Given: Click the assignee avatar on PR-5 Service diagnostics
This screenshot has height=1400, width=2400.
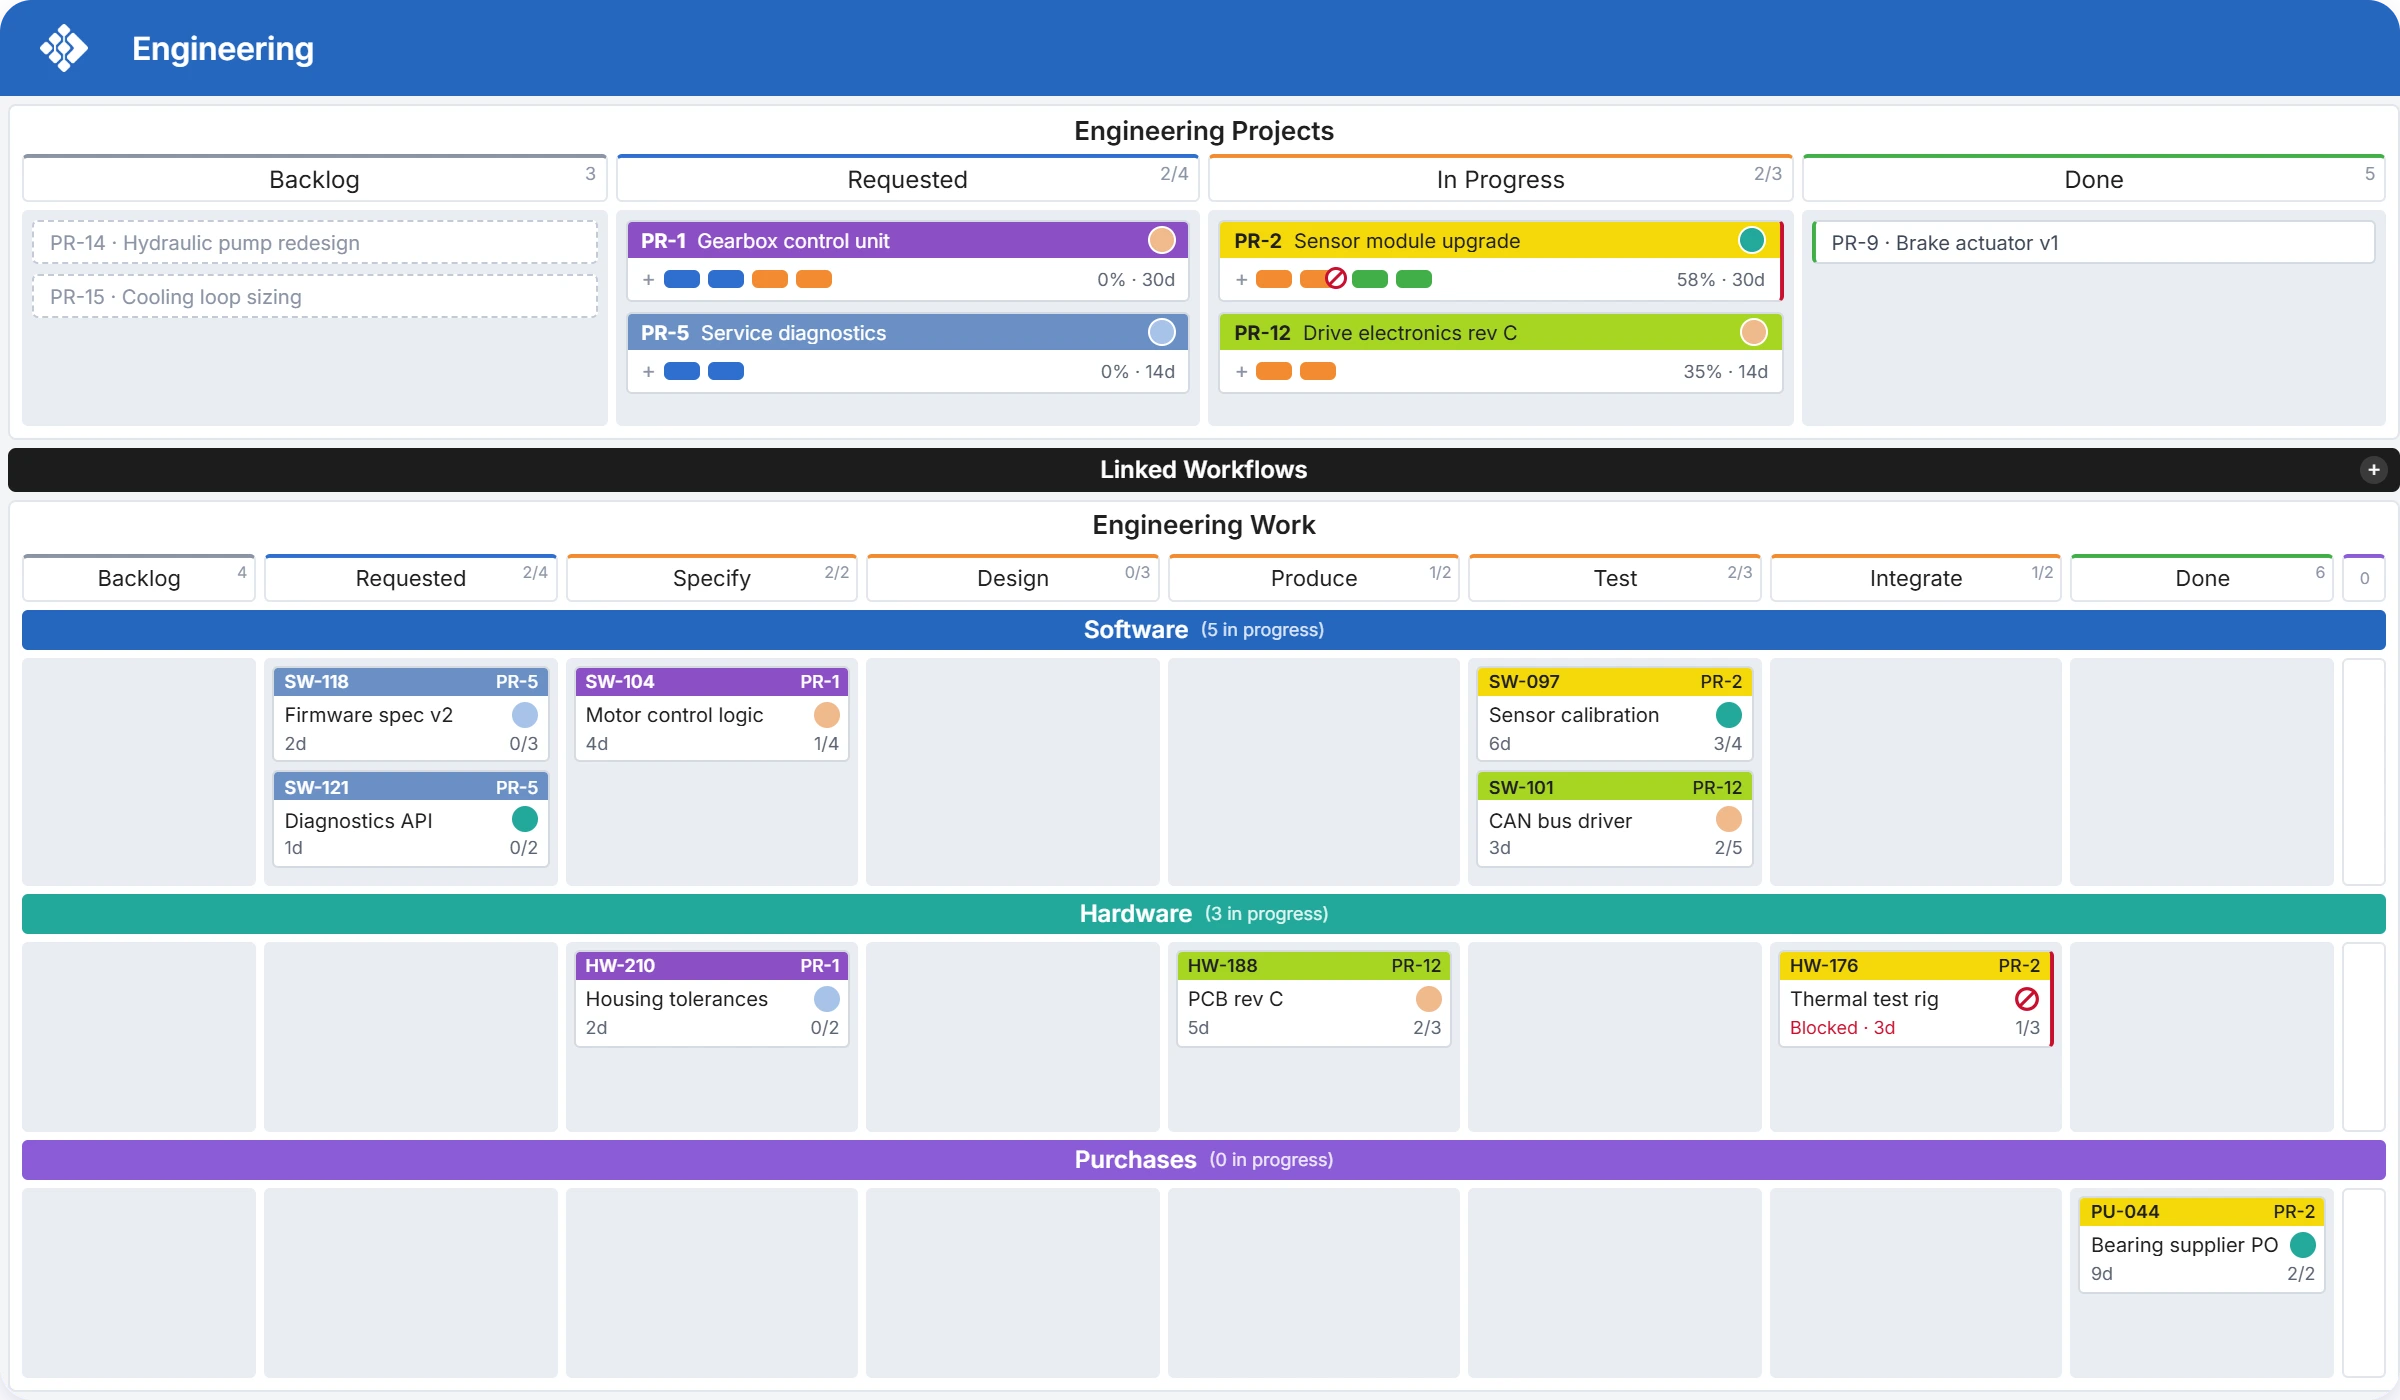Looking at the screenshot, I should point(1161,332).
